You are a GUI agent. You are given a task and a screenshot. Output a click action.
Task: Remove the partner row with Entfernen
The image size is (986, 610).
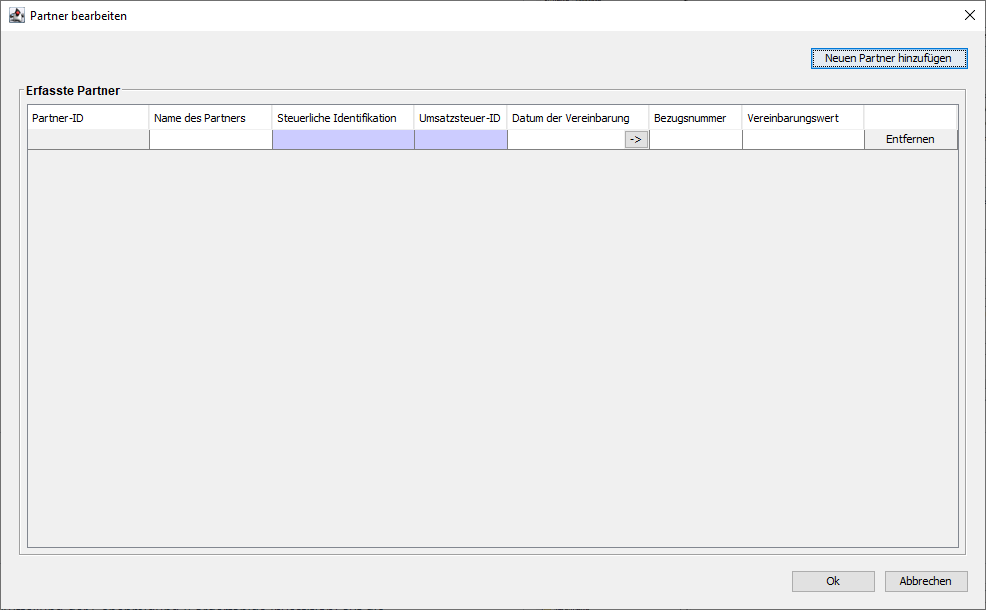tap(910, 140)
